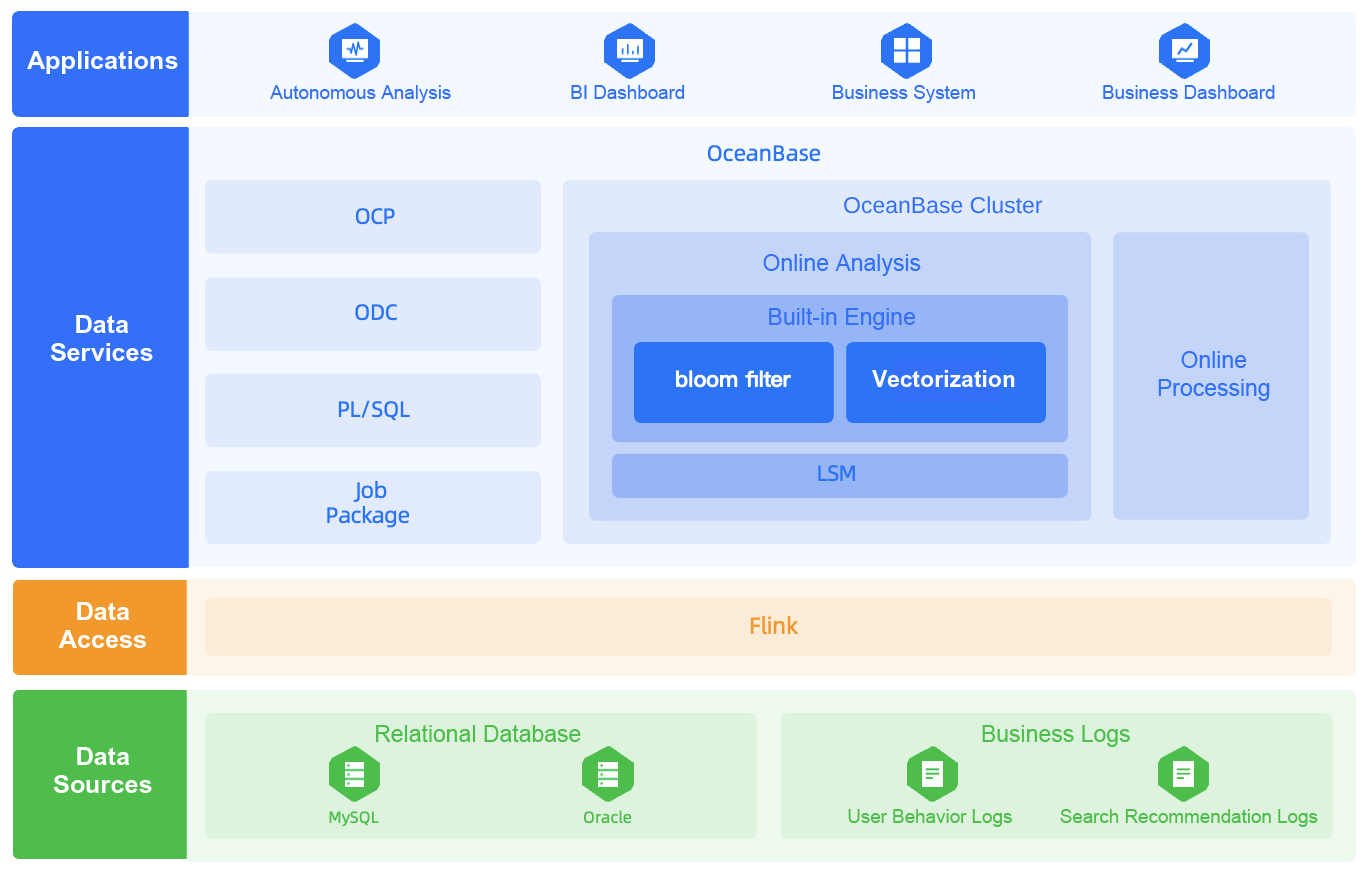Click the MySQL server icon
The image size is (1370, 872).
point(354,774)
